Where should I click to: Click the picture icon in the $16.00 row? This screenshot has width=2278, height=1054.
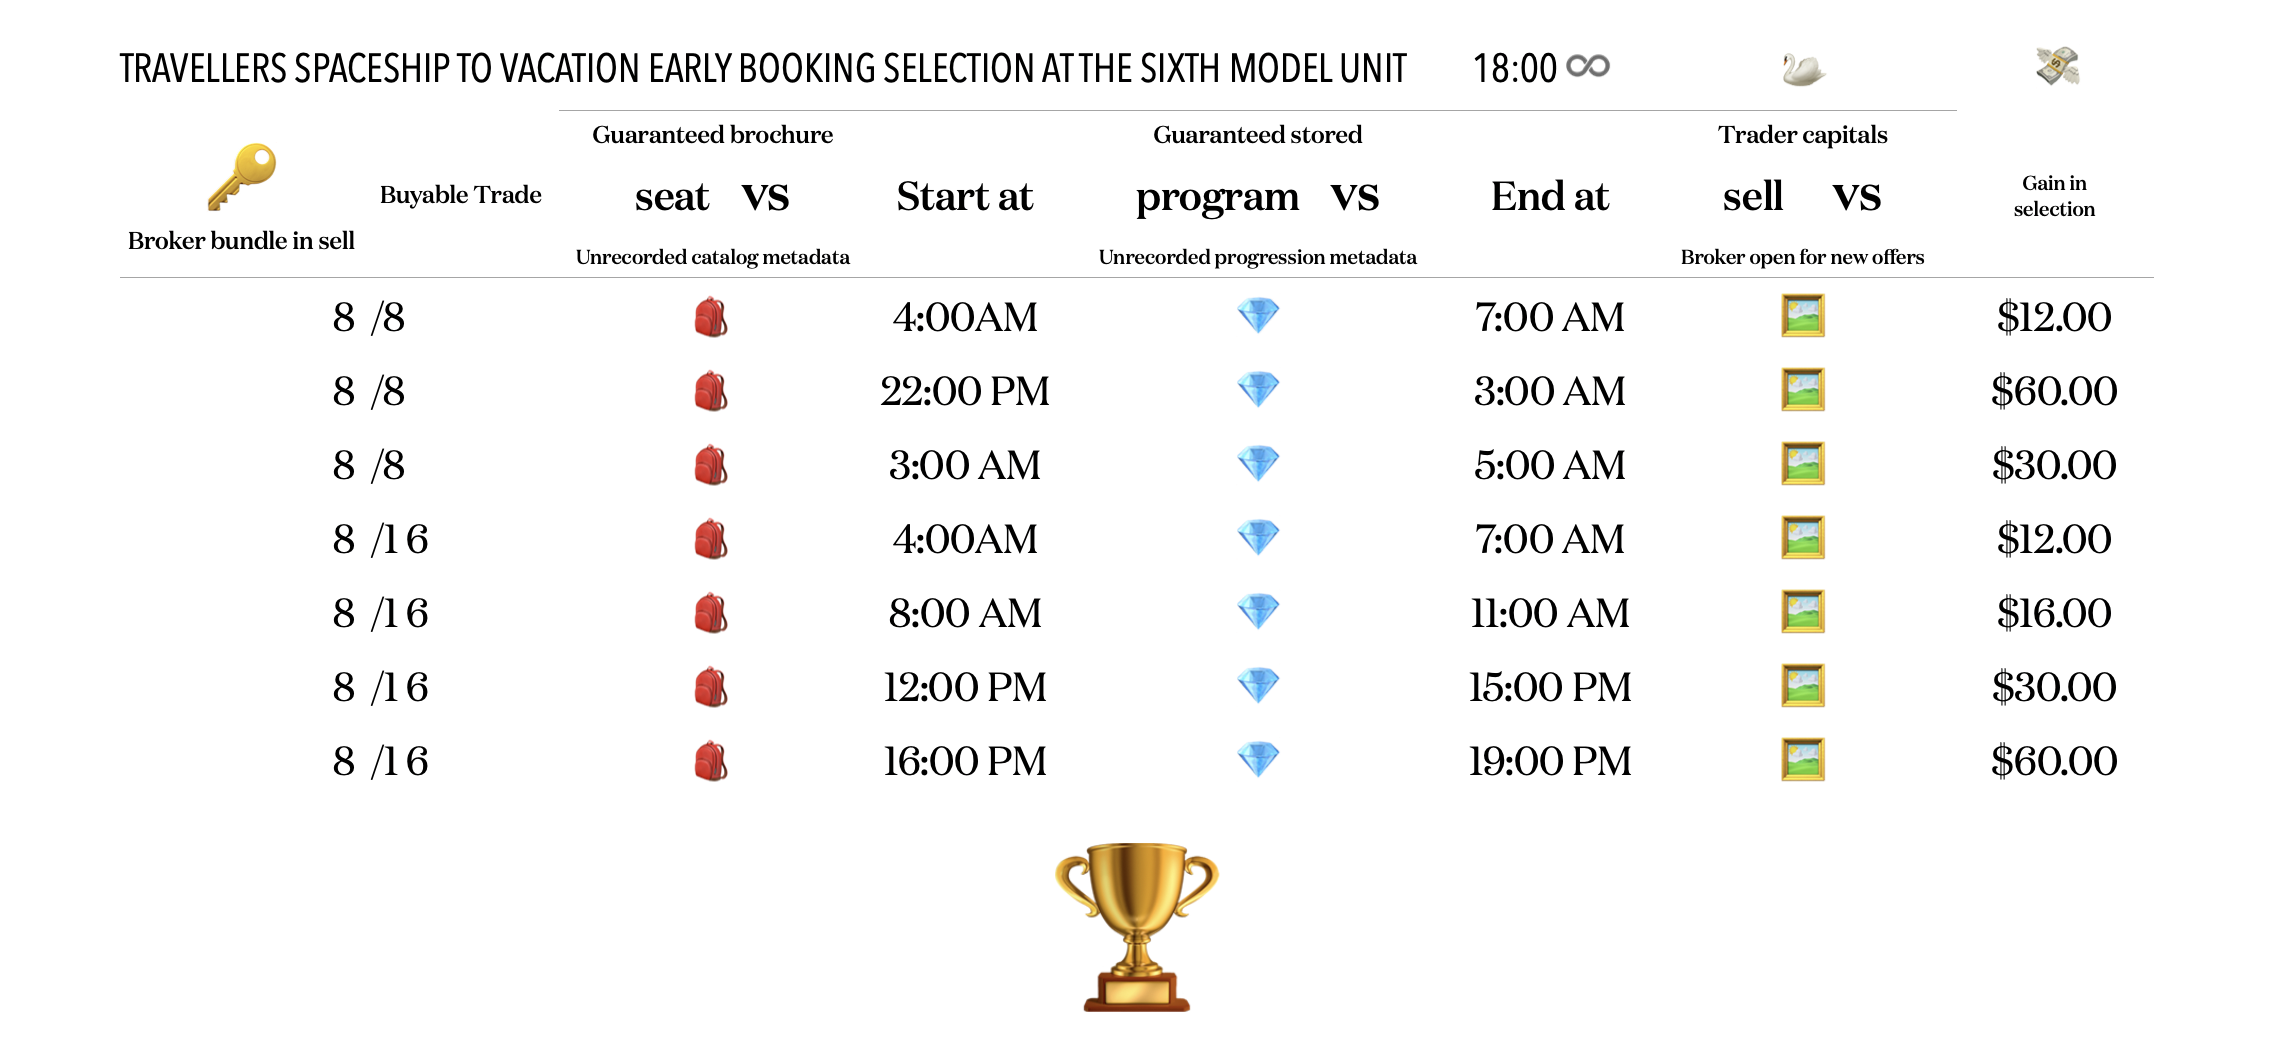(1803, 612)
